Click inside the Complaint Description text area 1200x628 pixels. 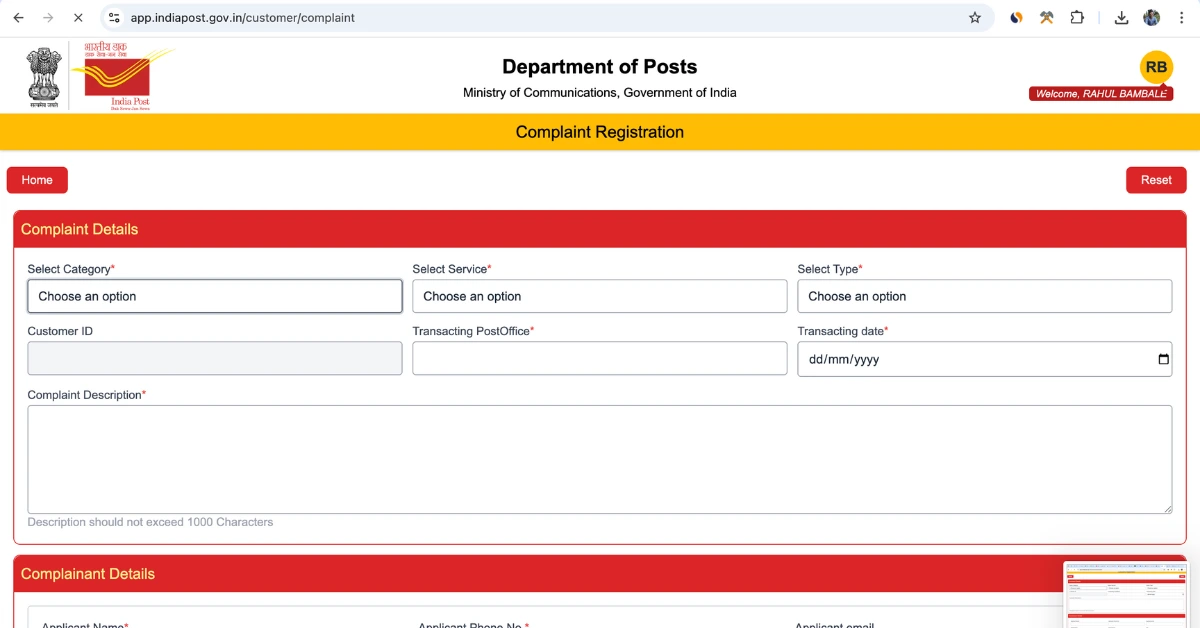pos(599,459)
